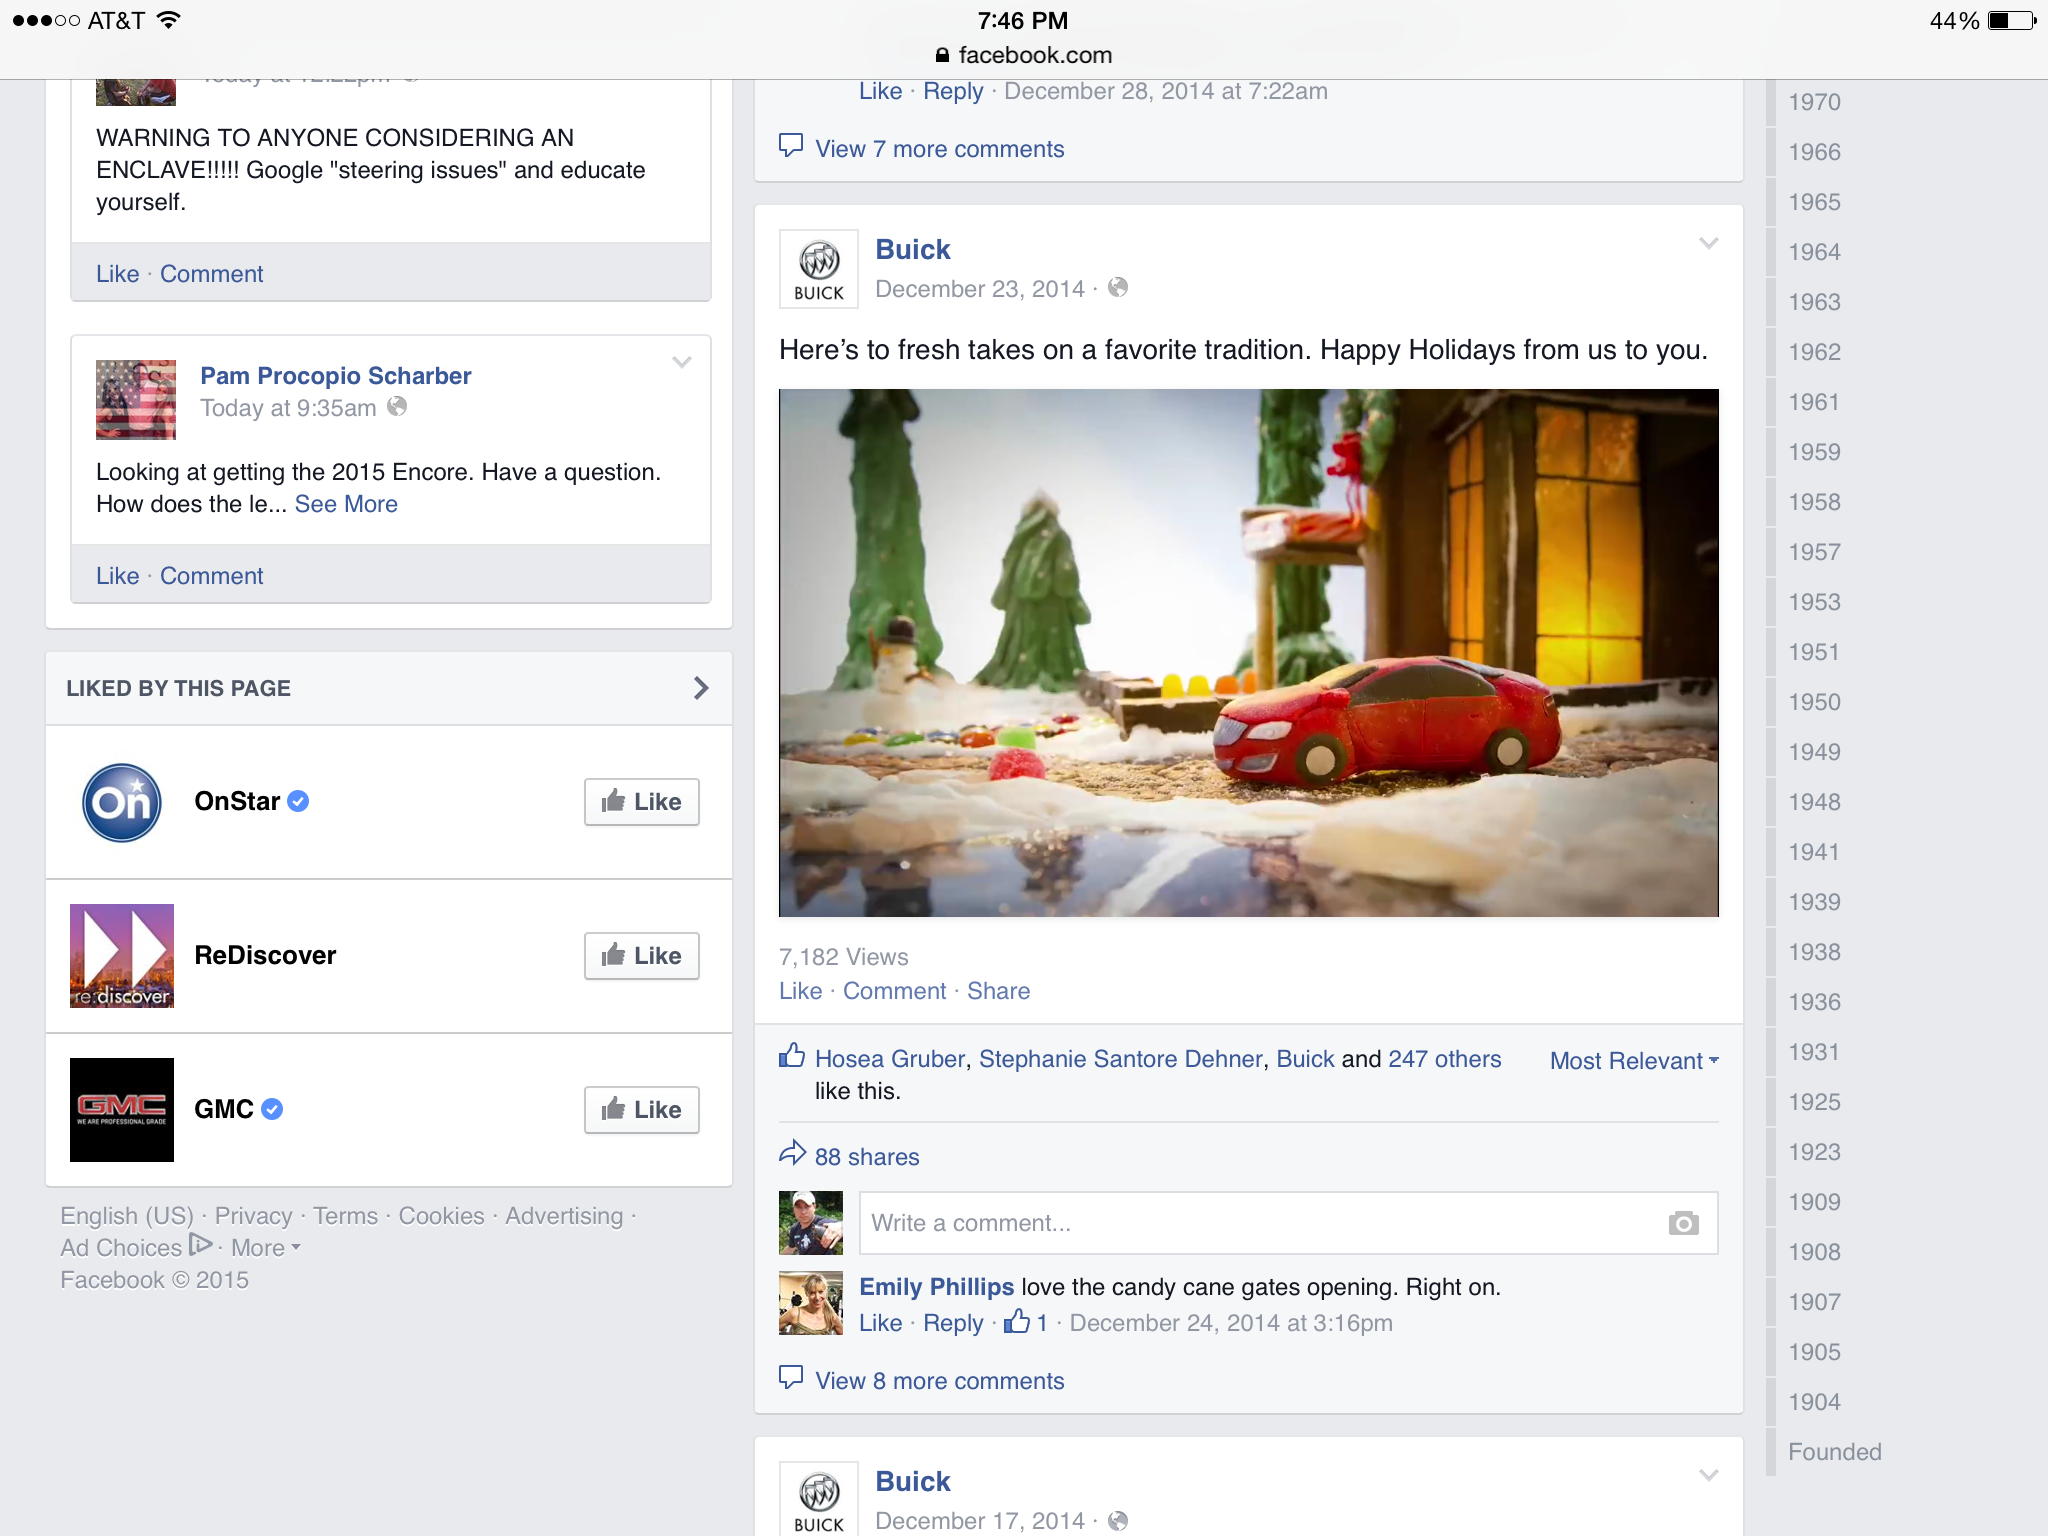
Task: Jump to 1970 in the timeline
Action: (x=1814, y=102)
